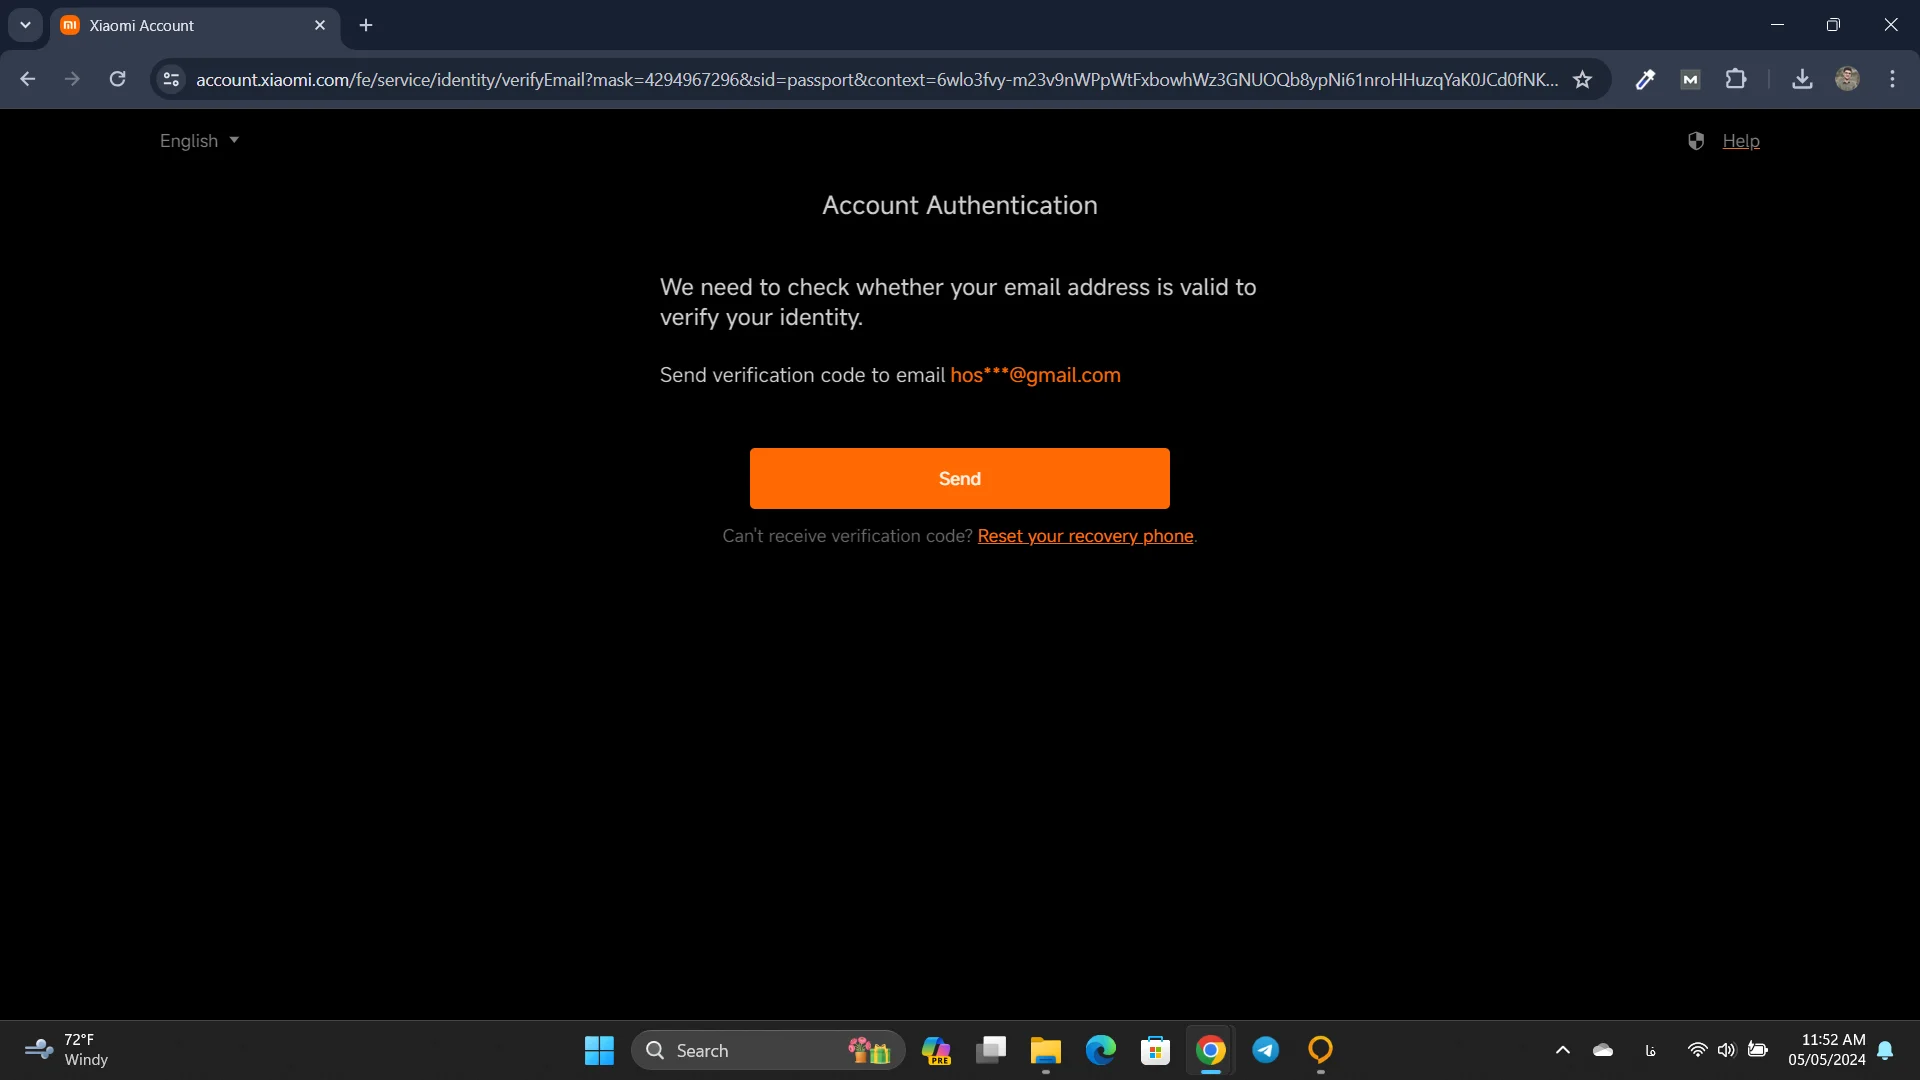Screen dimensions: 1920x1080
Task: Open Chrome three-dot menu
Action: pyautogui.click(x=1892, y=79)
